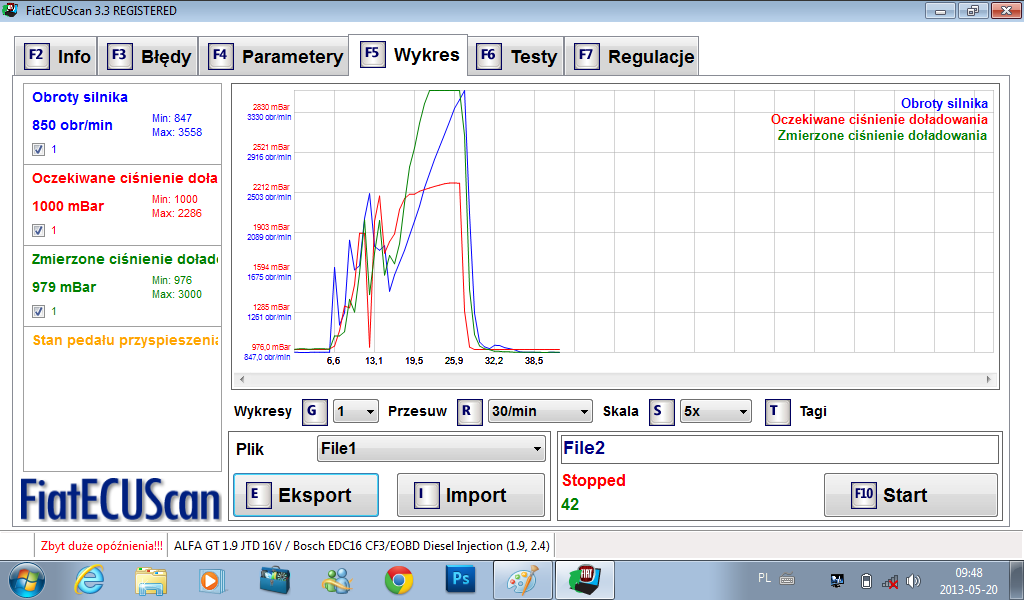Switch to the Paint taskbar window
1024x600 pixels.
(522, 580)
